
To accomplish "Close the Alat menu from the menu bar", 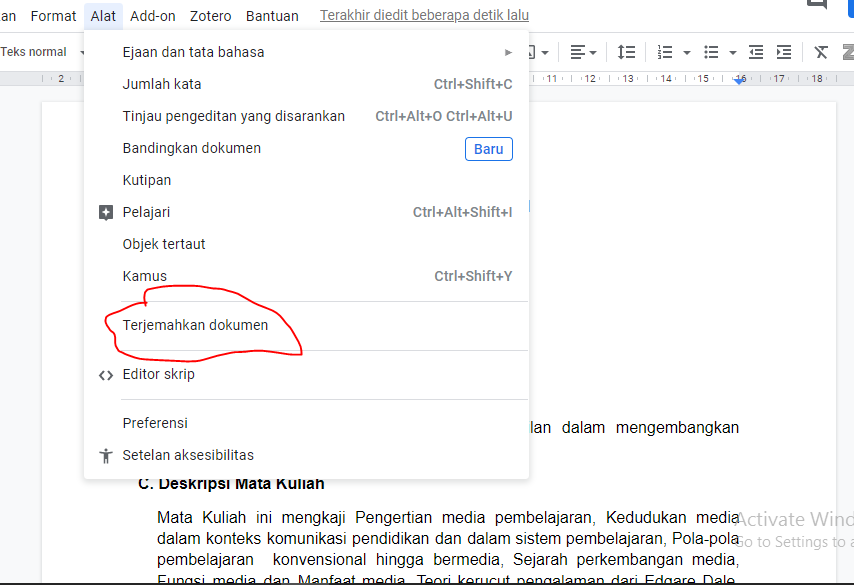I will tap(103, 16).
